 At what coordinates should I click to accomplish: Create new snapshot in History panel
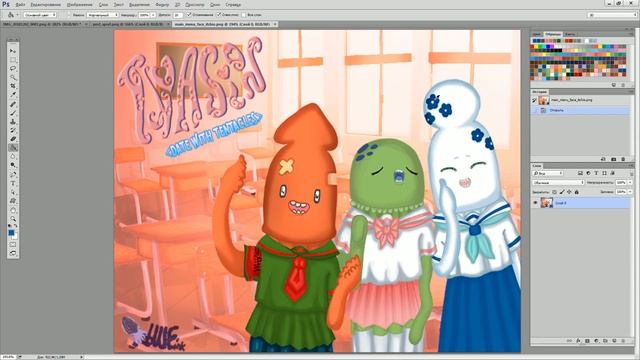coord(613,159)
